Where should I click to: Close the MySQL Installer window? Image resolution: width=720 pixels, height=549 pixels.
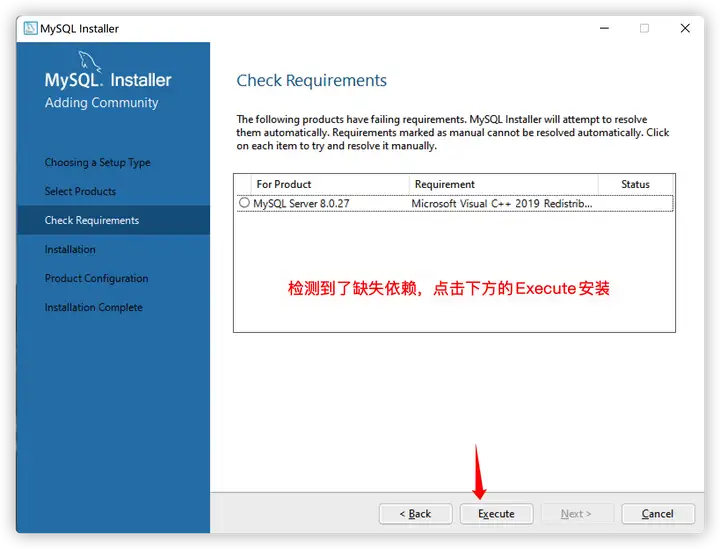(685, 28)
